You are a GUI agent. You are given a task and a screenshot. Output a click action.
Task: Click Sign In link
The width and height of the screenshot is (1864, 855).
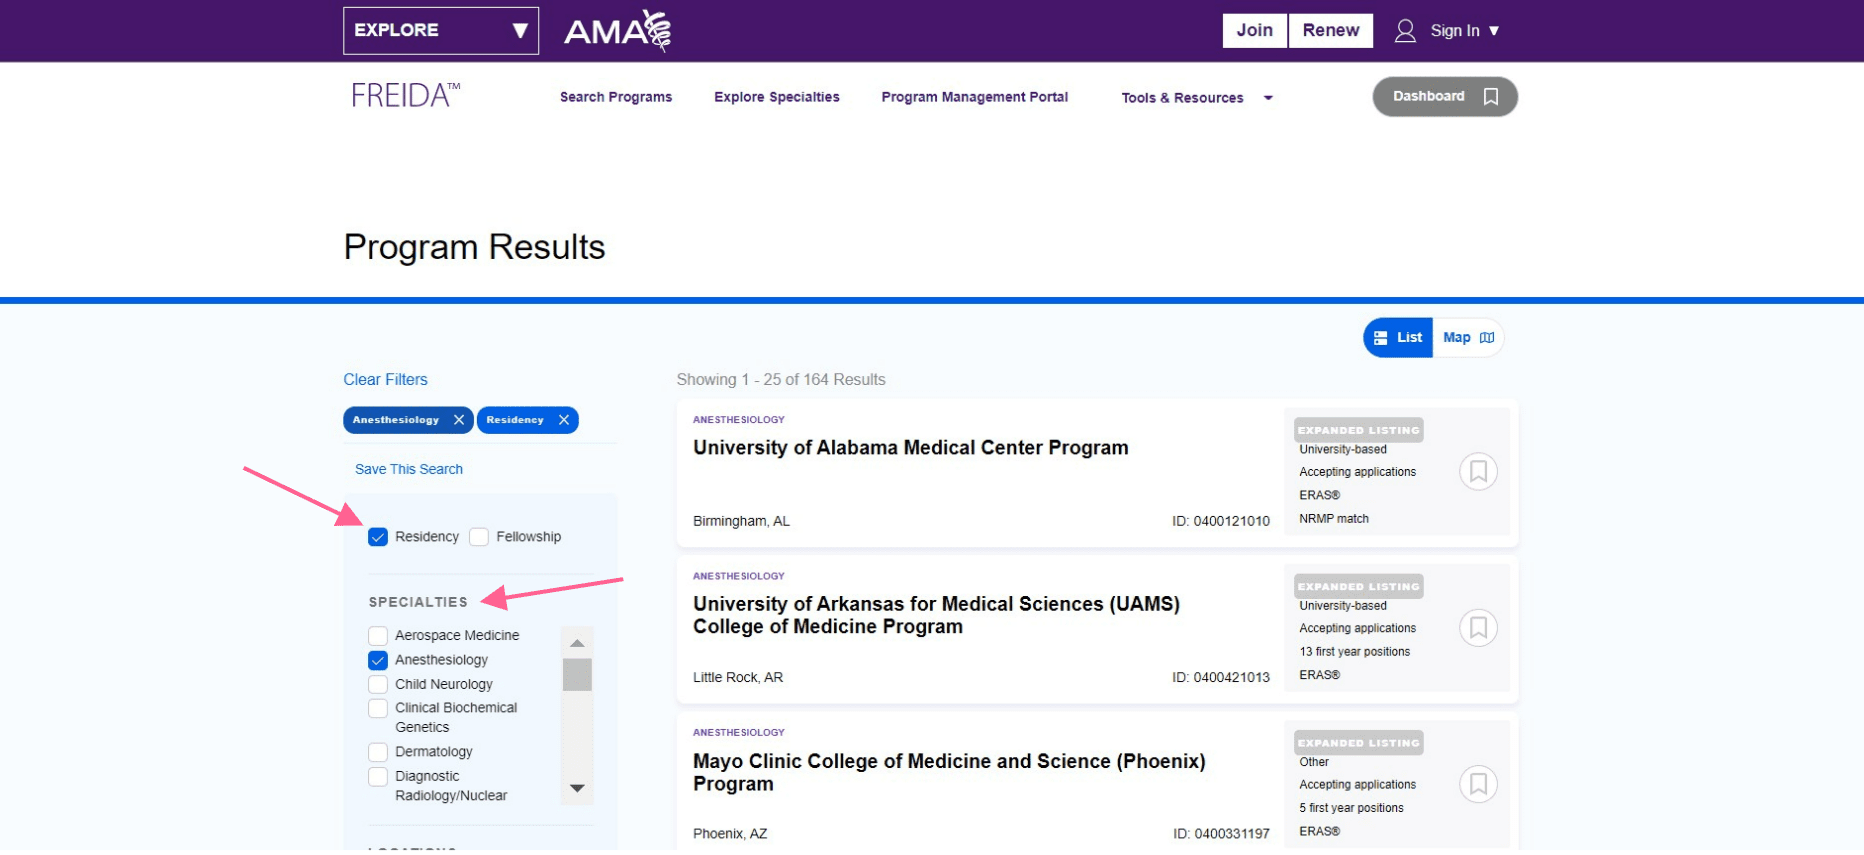click(1455, 31)
